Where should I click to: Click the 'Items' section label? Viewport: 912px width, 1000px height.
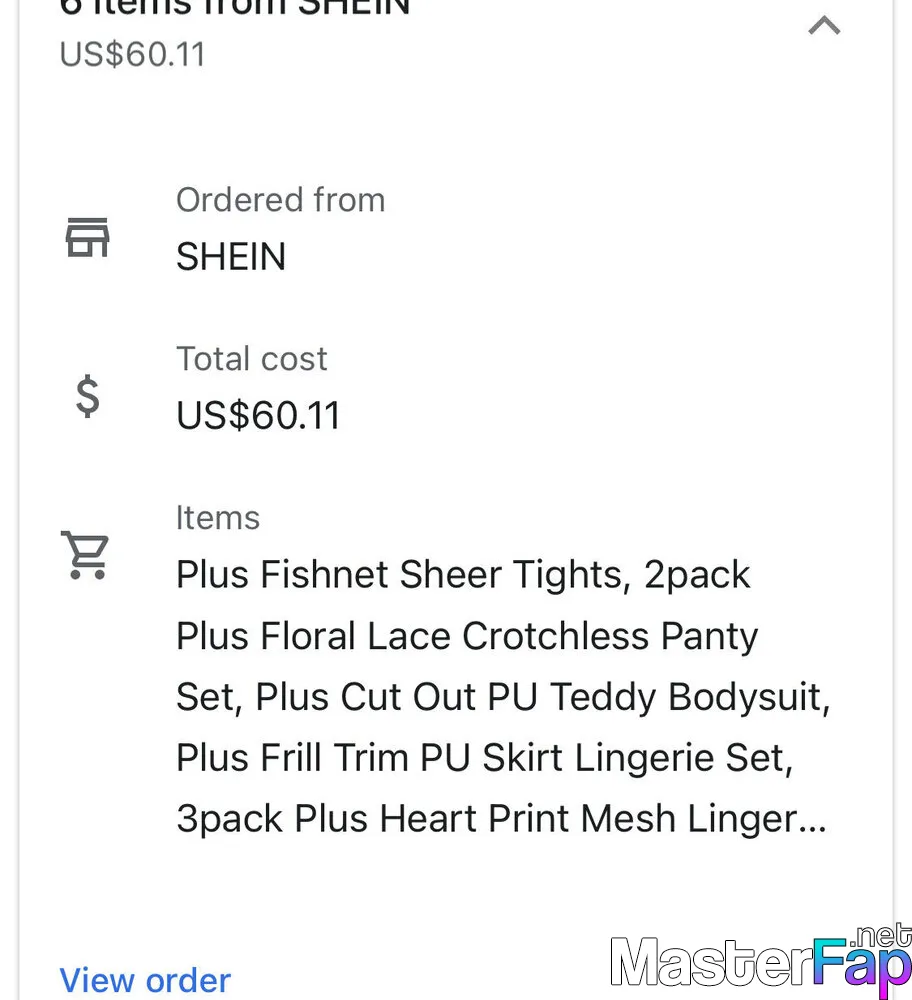point(217,517)
